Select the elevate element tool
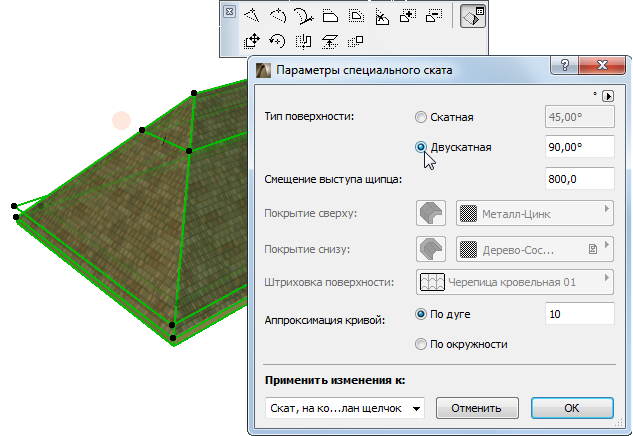This screenshot has height=436, width=633. [x=330, y=41]
